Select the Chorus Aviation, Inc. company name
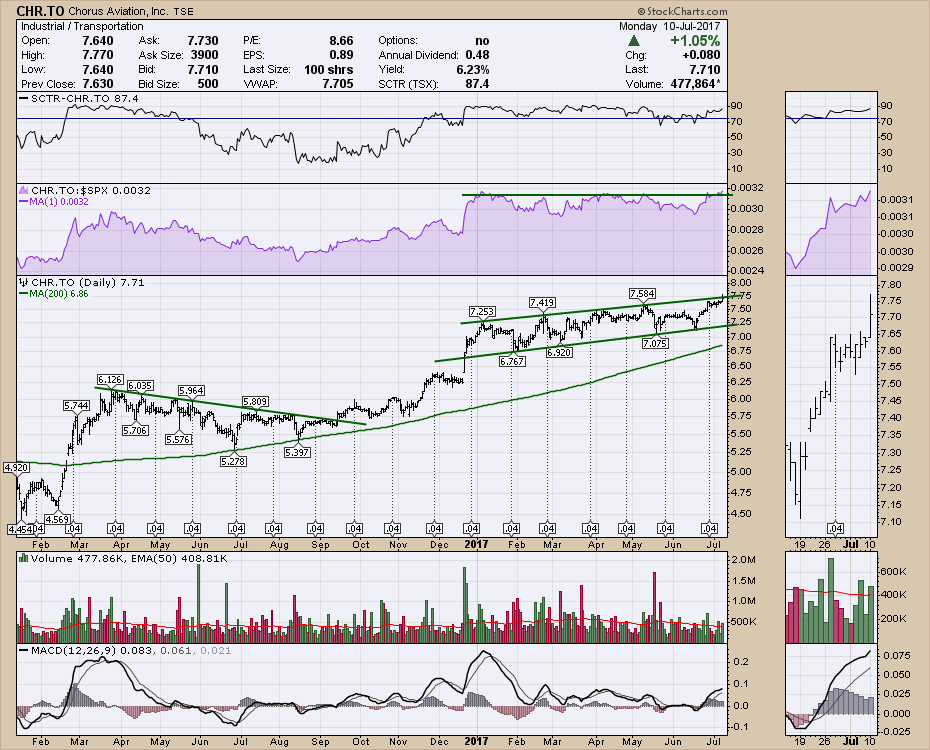Screen dimensions: 930x750 click(118, 11)
